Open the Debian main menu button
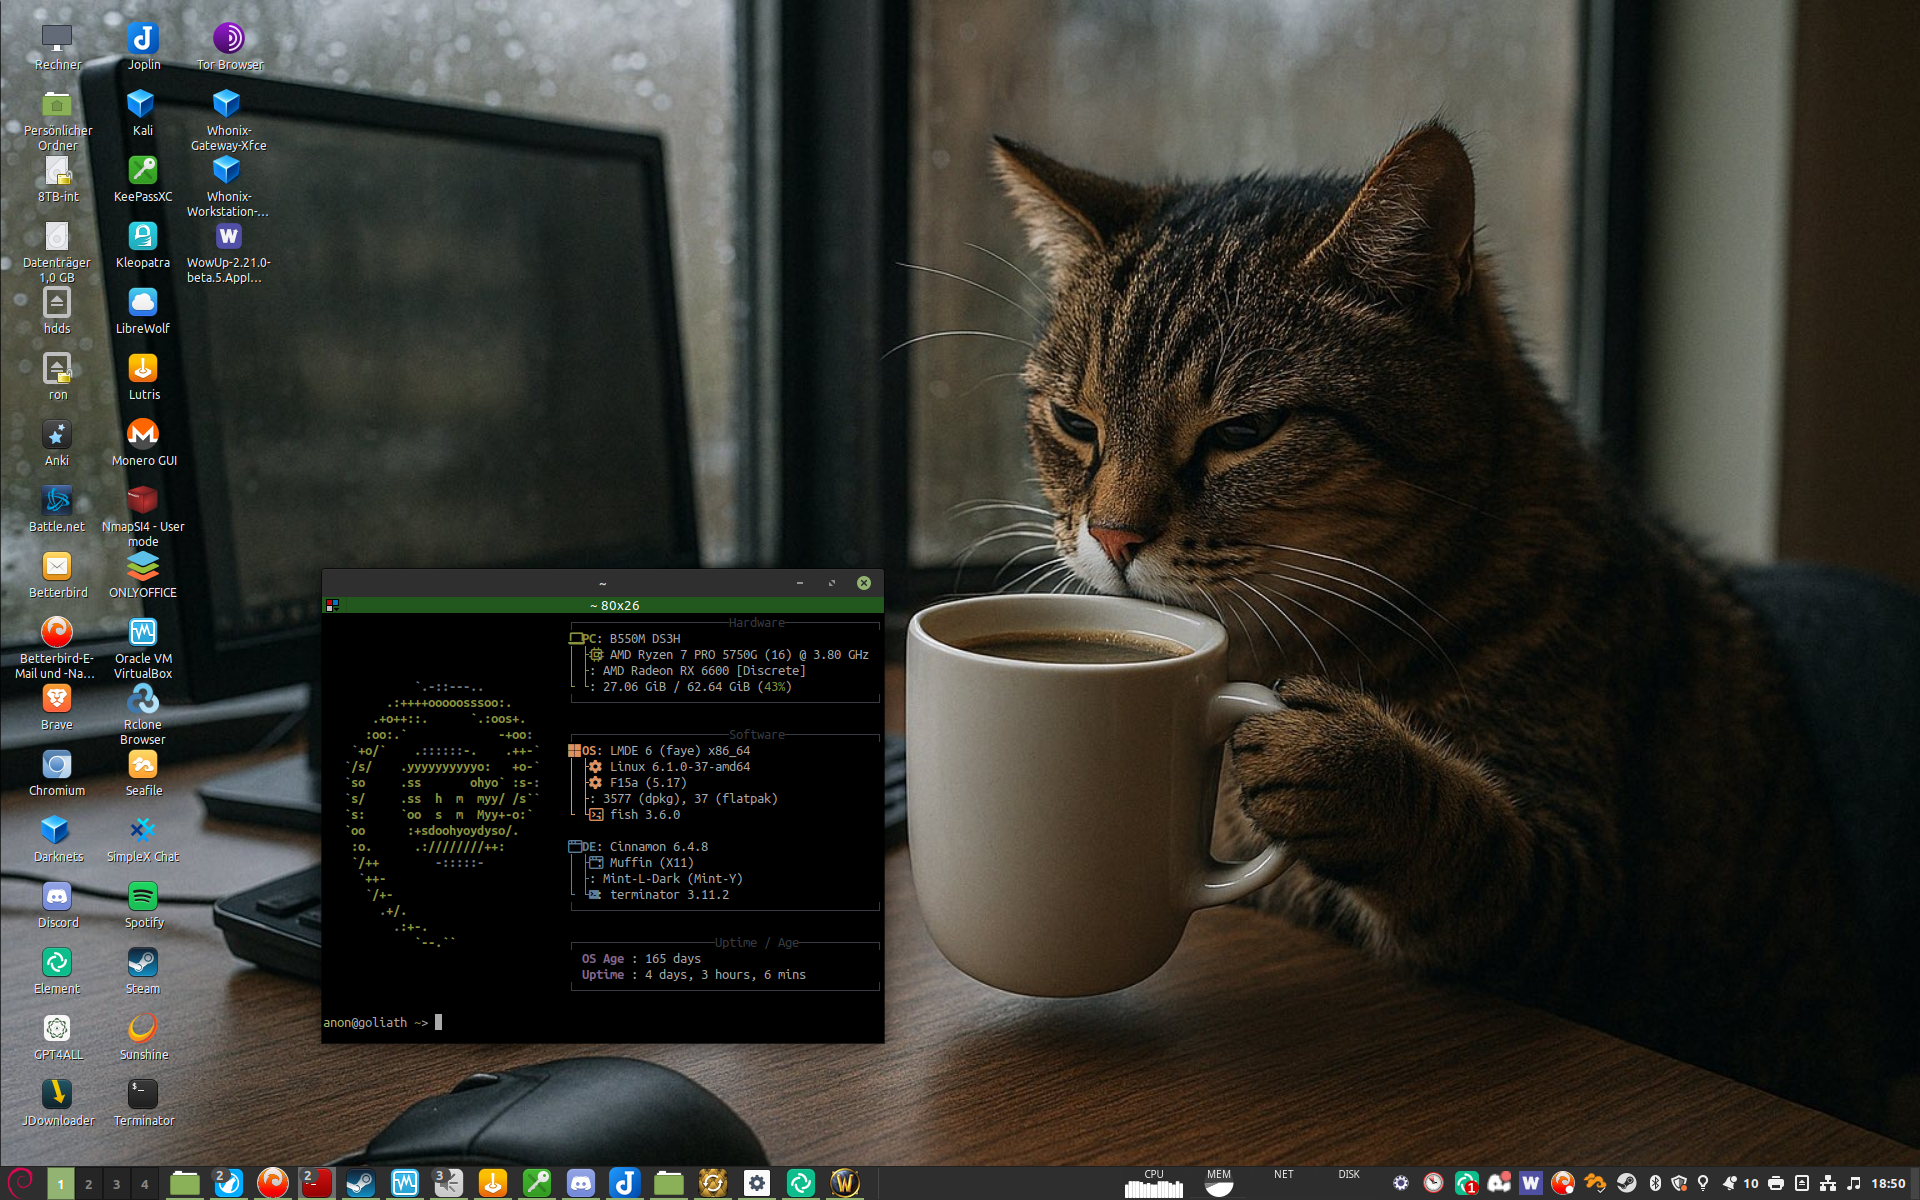 click(x=21, y=1183)
